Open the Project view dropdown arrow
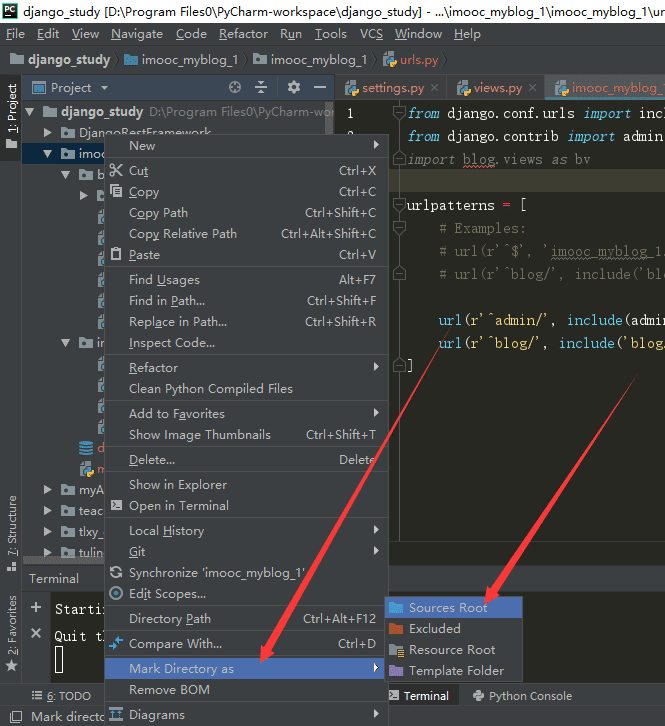The width and height of the screenshot is (665, 726). click(x=104, y=88)
